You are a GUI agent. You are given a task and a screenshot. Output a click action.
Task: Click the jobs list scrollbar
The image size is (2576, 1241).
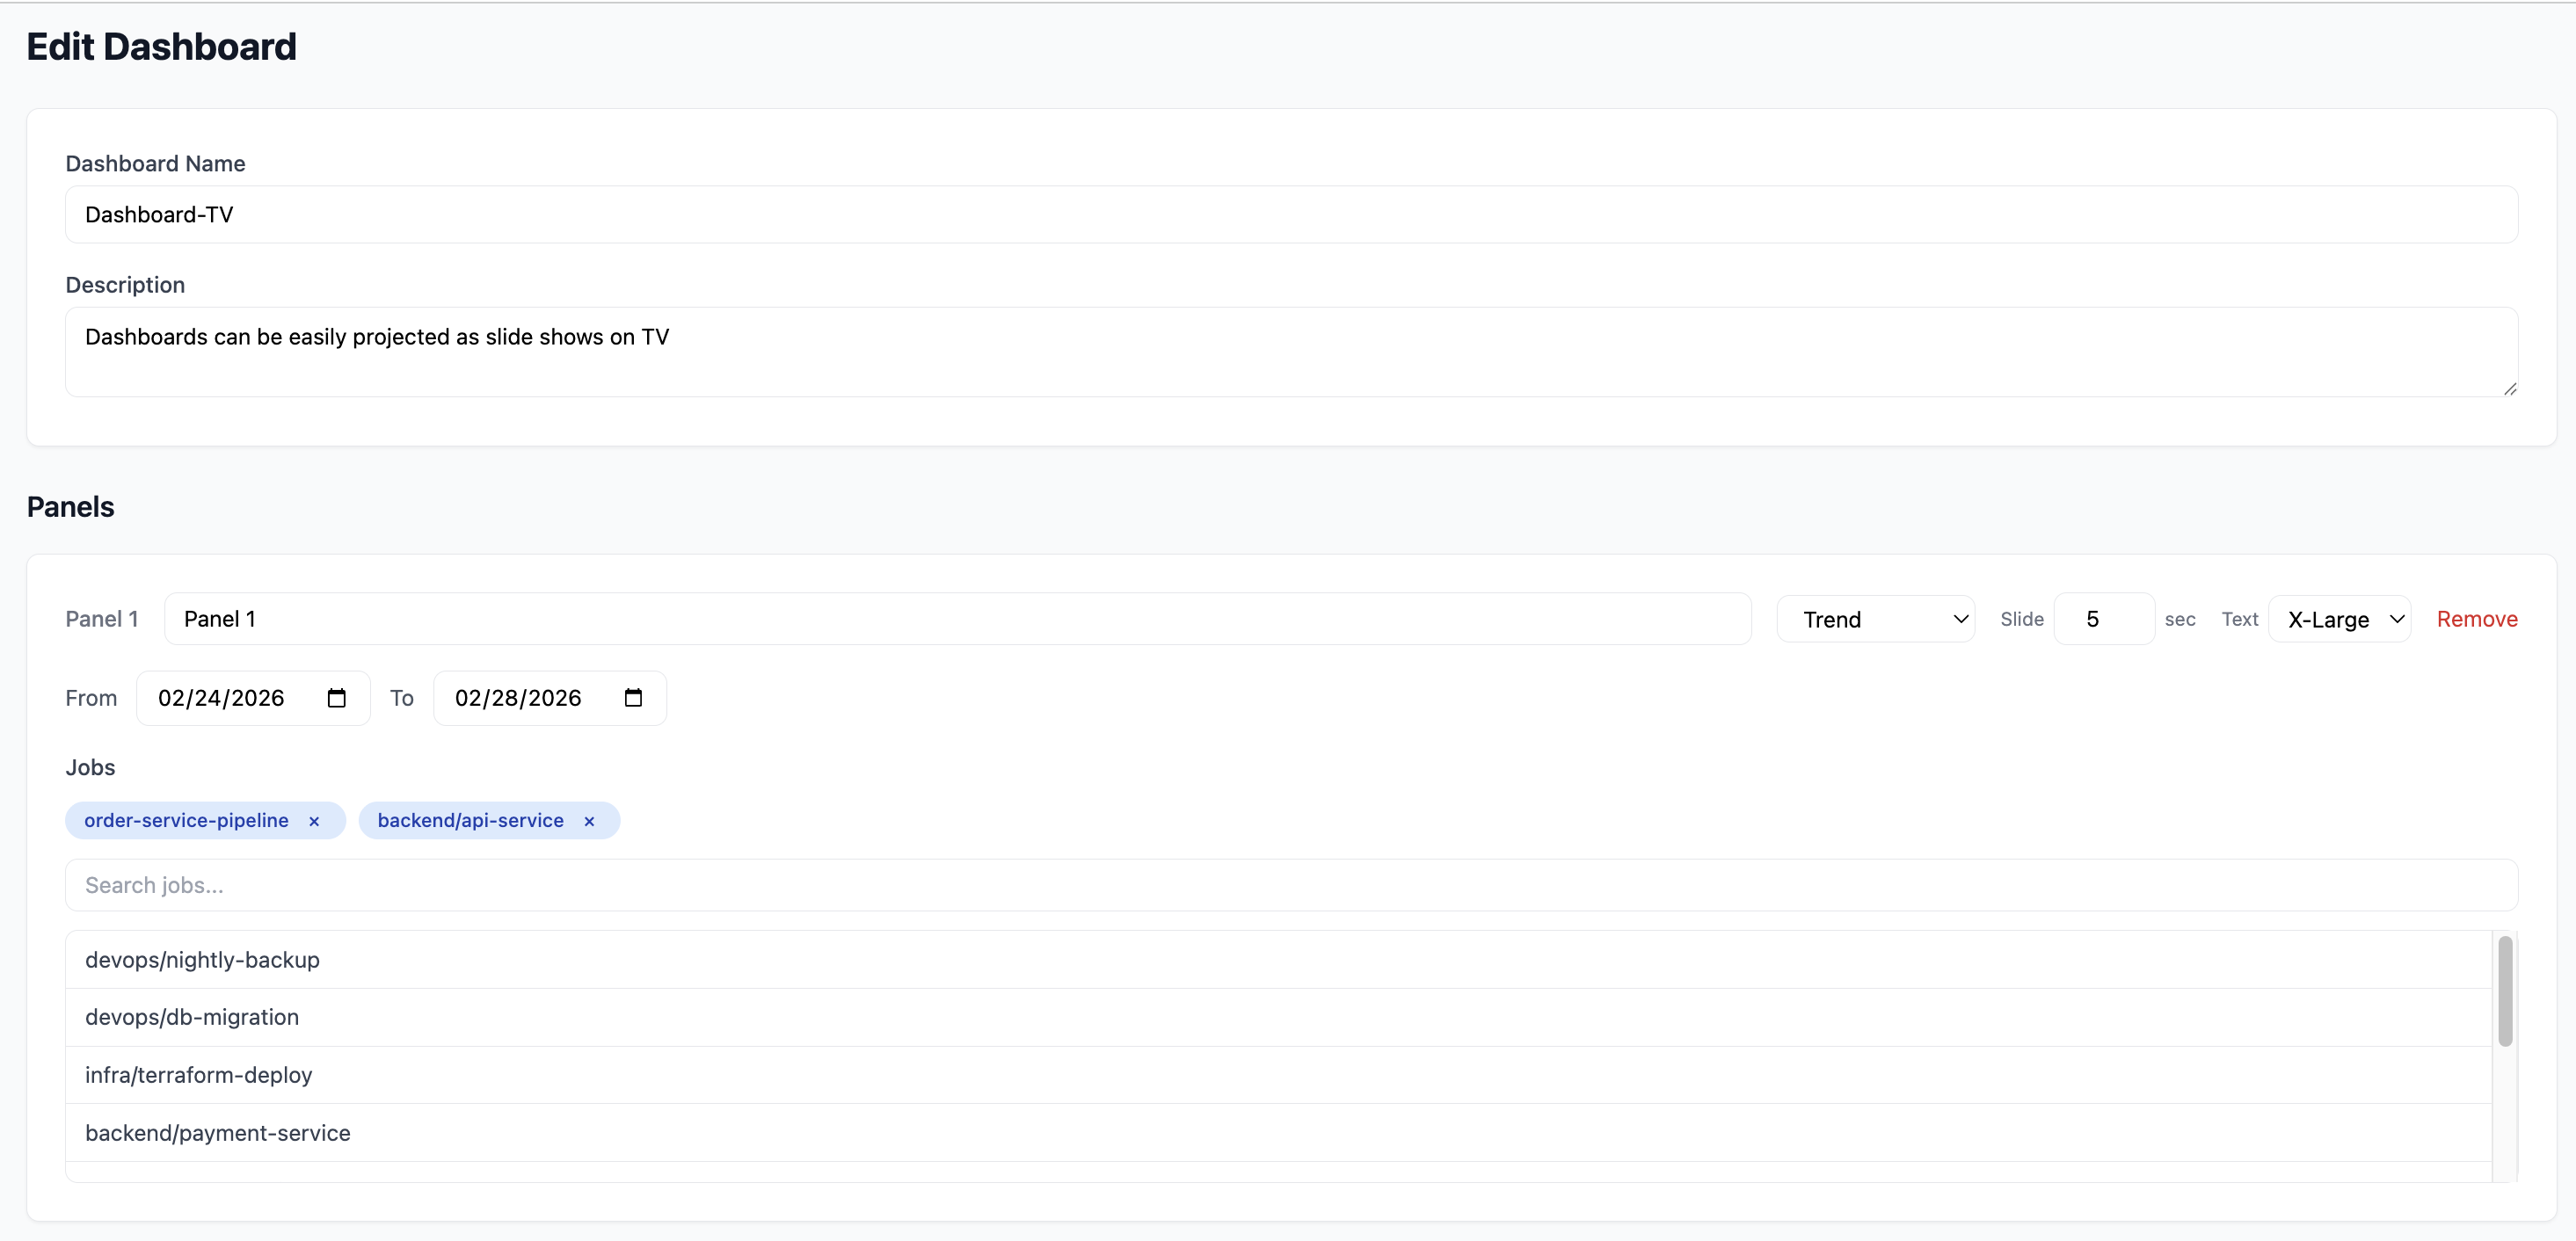pyautogui.click(x=2505, y=992)
